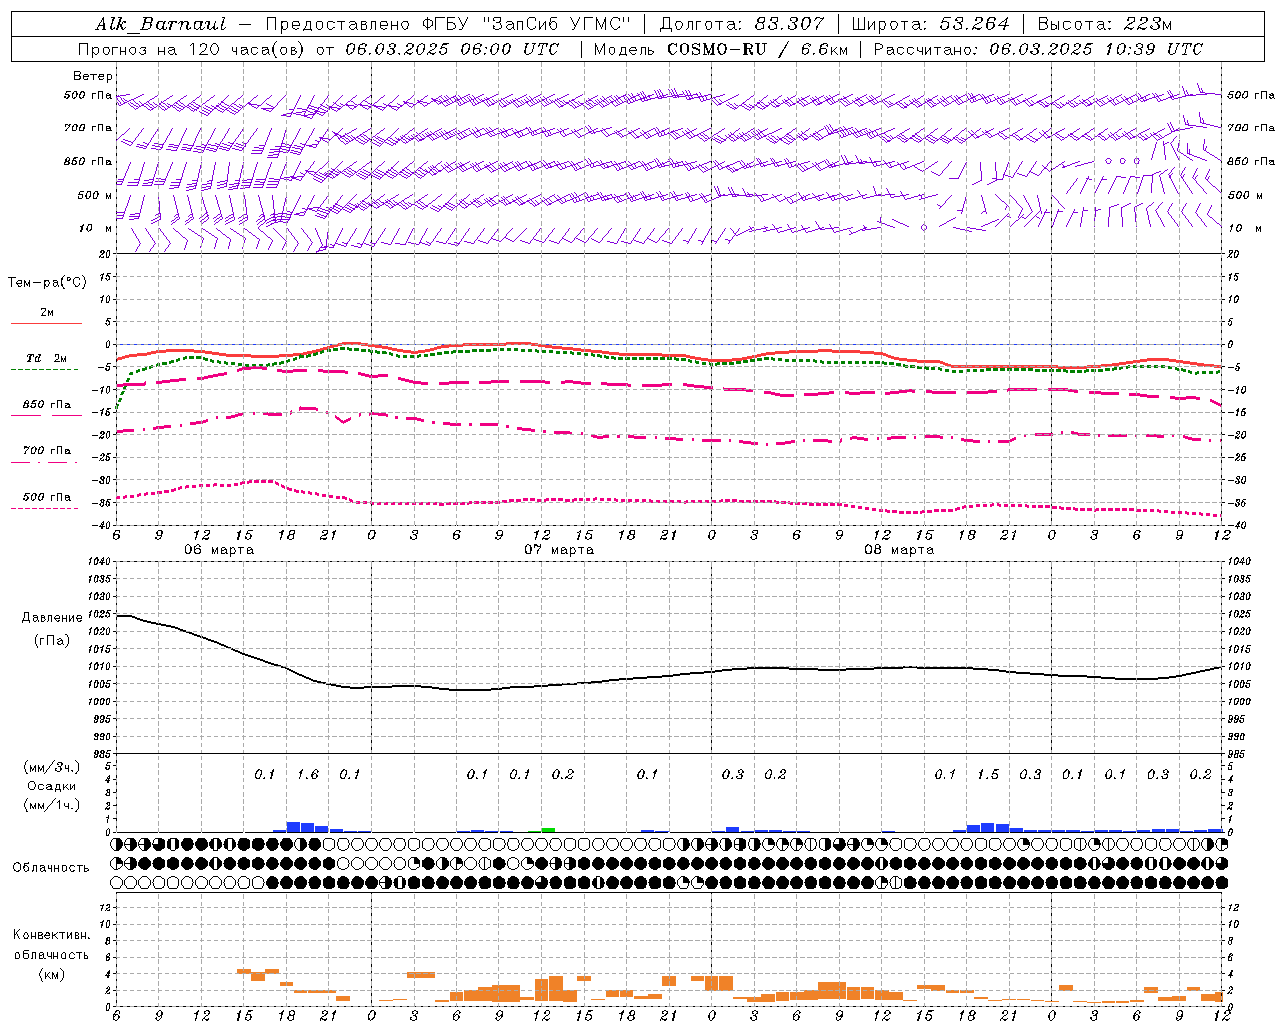Viewport: 1280px width, 1024px height.
Task: Click the 700 гПа temperature legend entry
Action: [x=46, y=451]
